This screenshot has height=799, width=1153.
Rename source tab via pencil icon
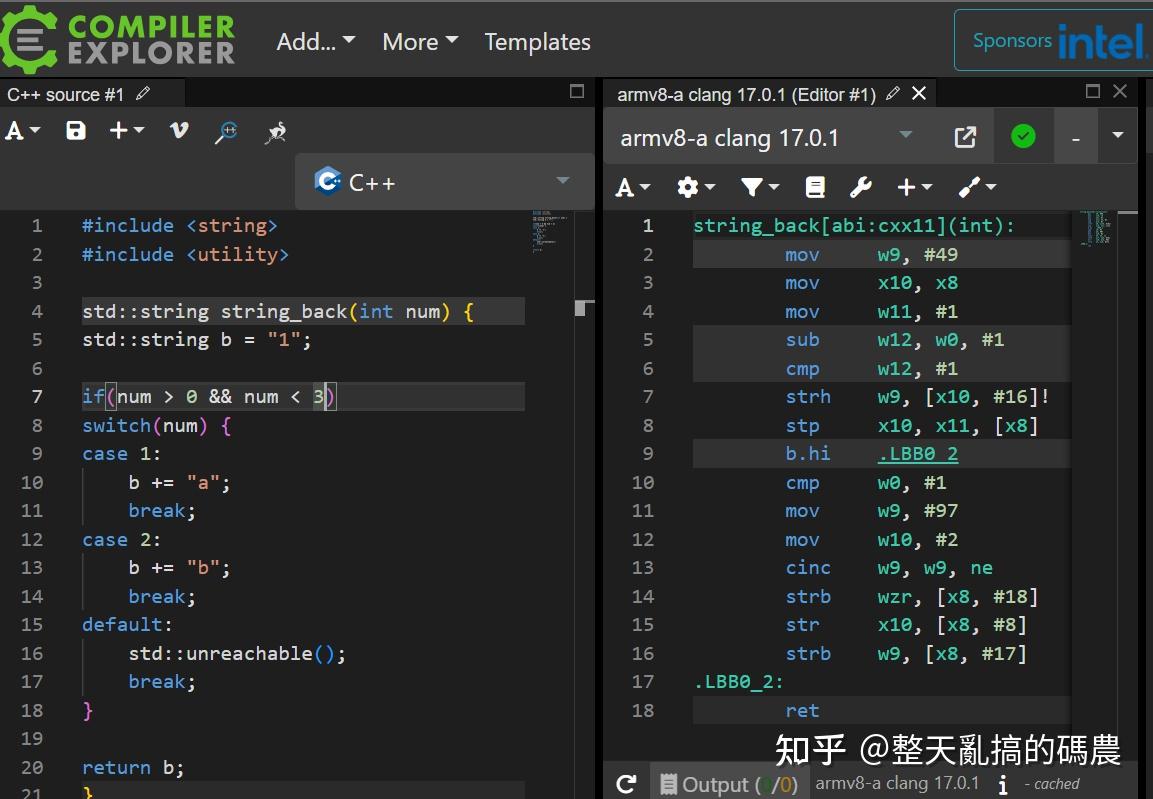point(143,93)
